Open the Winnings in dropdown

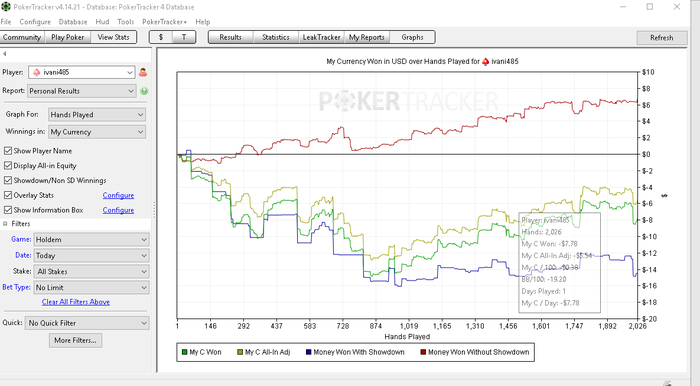[x=97, y=132]
